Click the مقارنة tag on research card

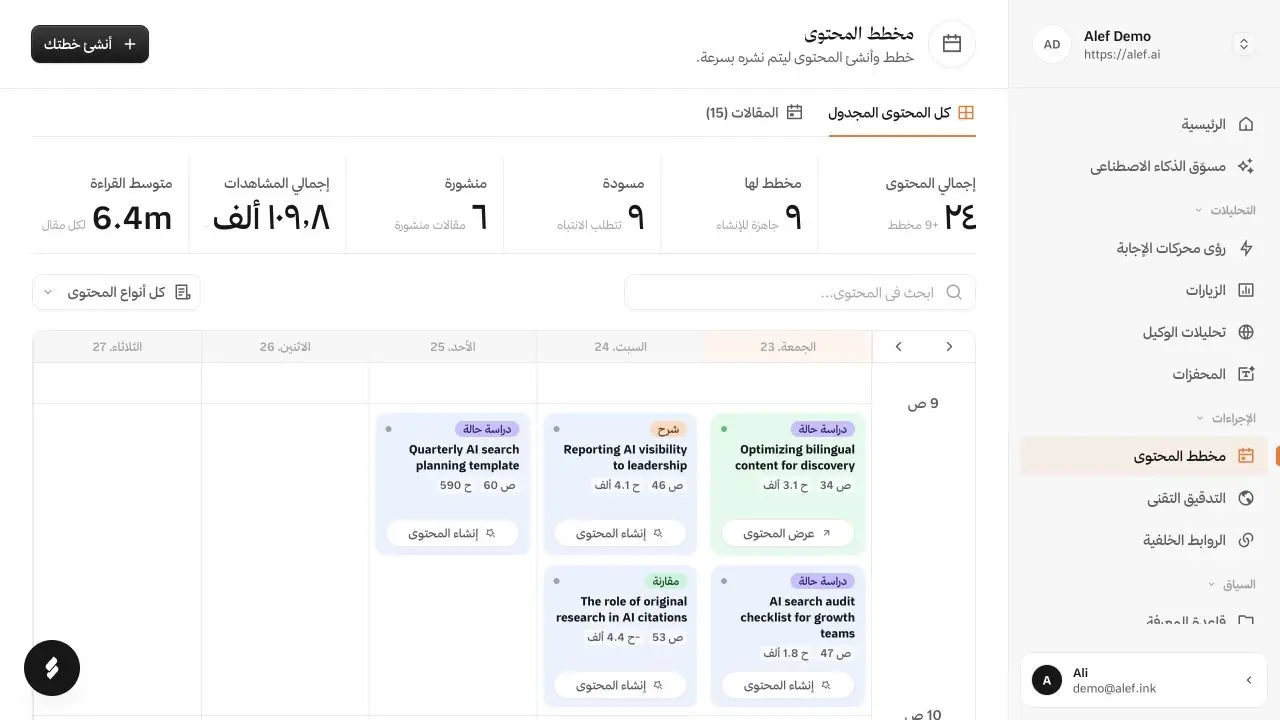667,581
